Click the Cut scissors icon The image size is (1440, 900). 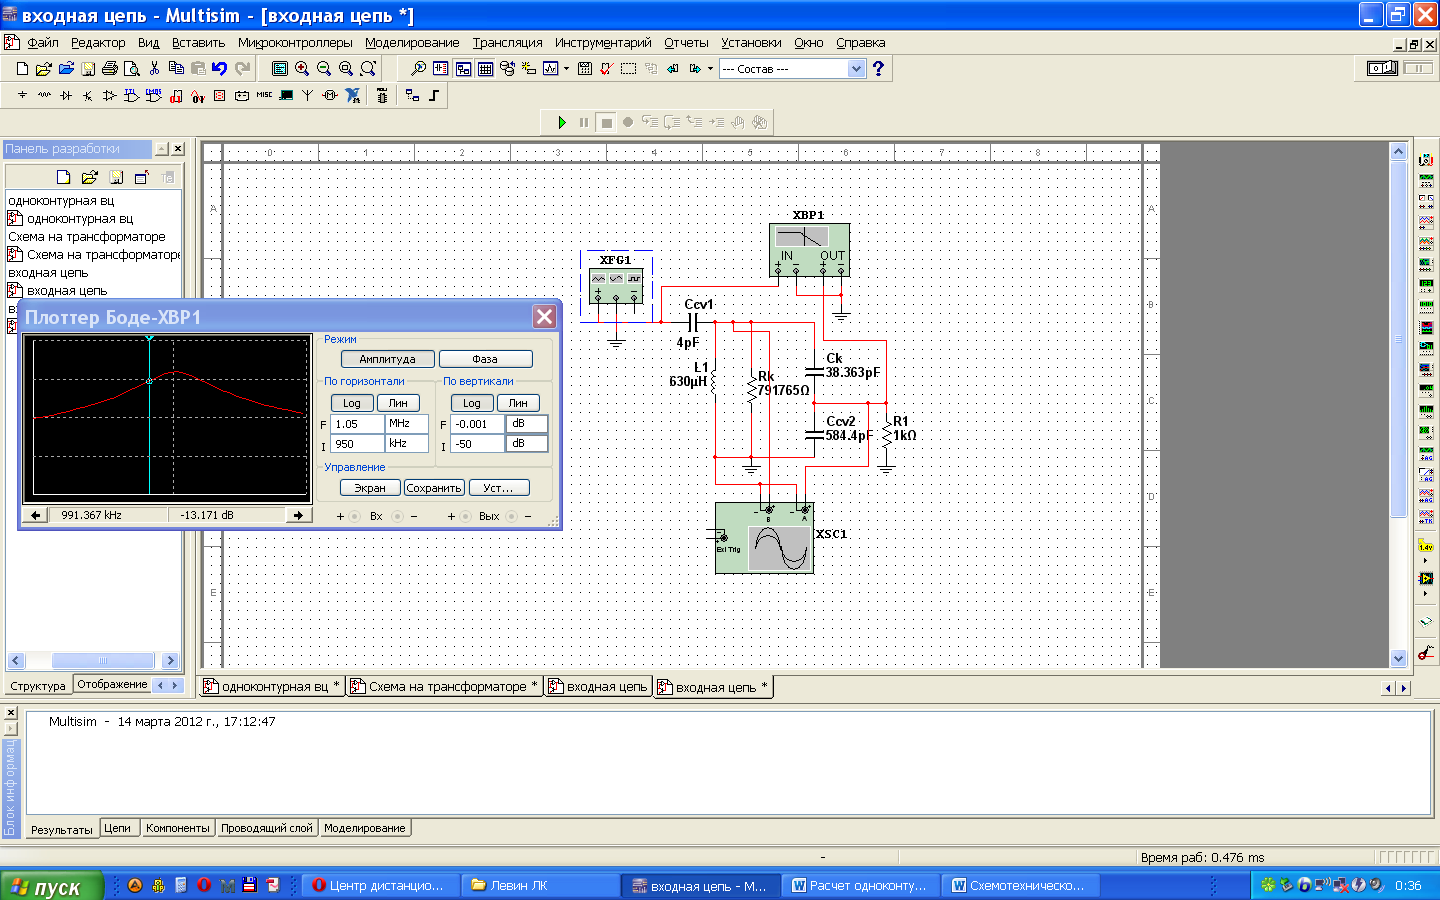pos(154,69)
